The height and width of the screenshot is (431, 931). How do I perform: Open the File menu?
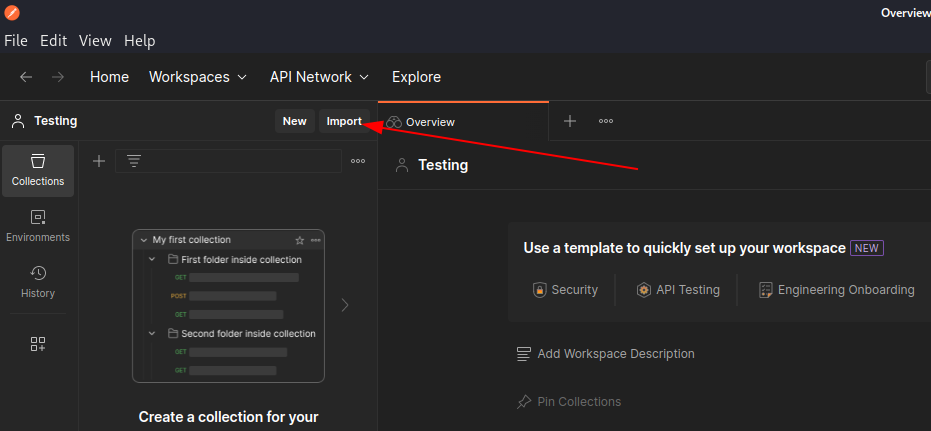[x=16, y=41]
